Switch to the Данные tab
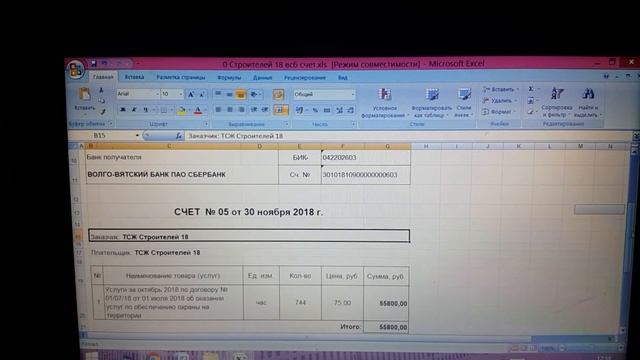The height and width of the screenshot is (360, 640). tap(262, 78)
